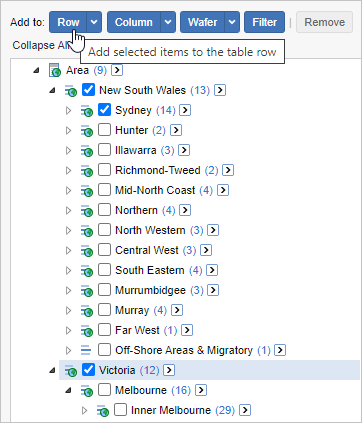
Task: Expand the Hunter node
Action: point(68,130)
